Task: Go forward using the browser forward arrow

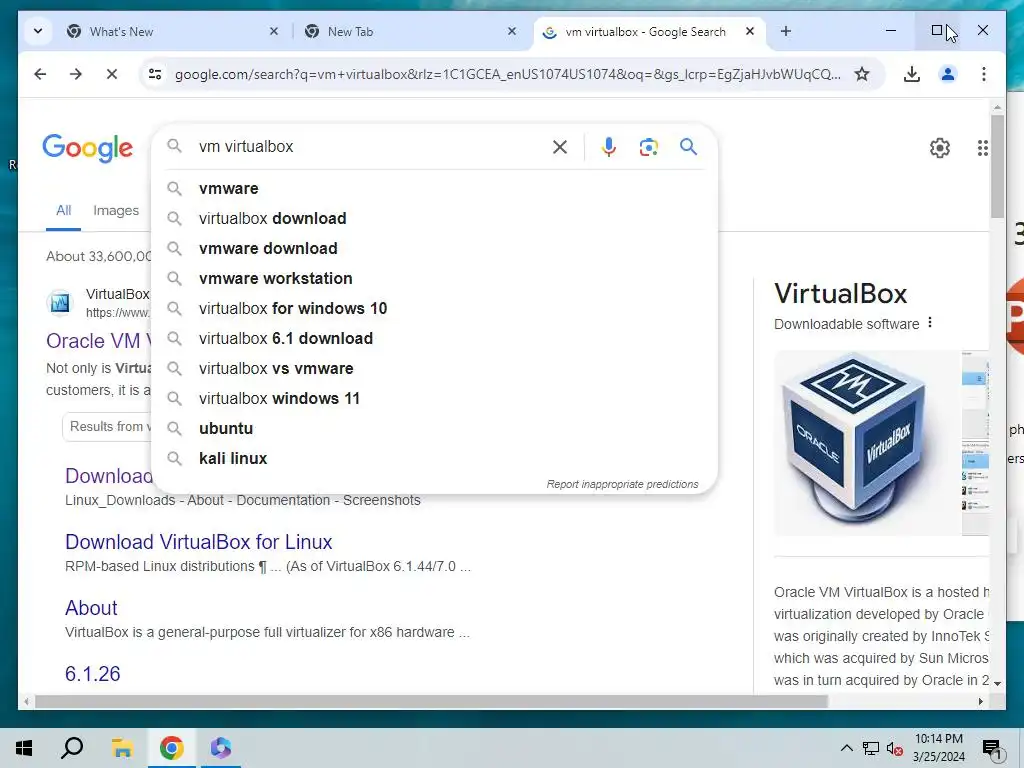Action: (x=76, y=74)
